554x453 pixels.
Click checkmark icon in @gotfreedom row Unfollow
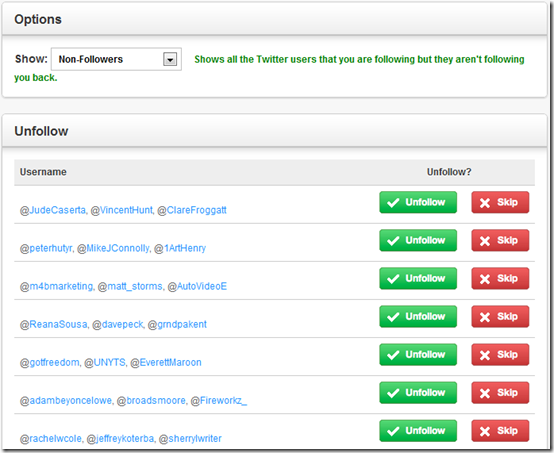393,355
